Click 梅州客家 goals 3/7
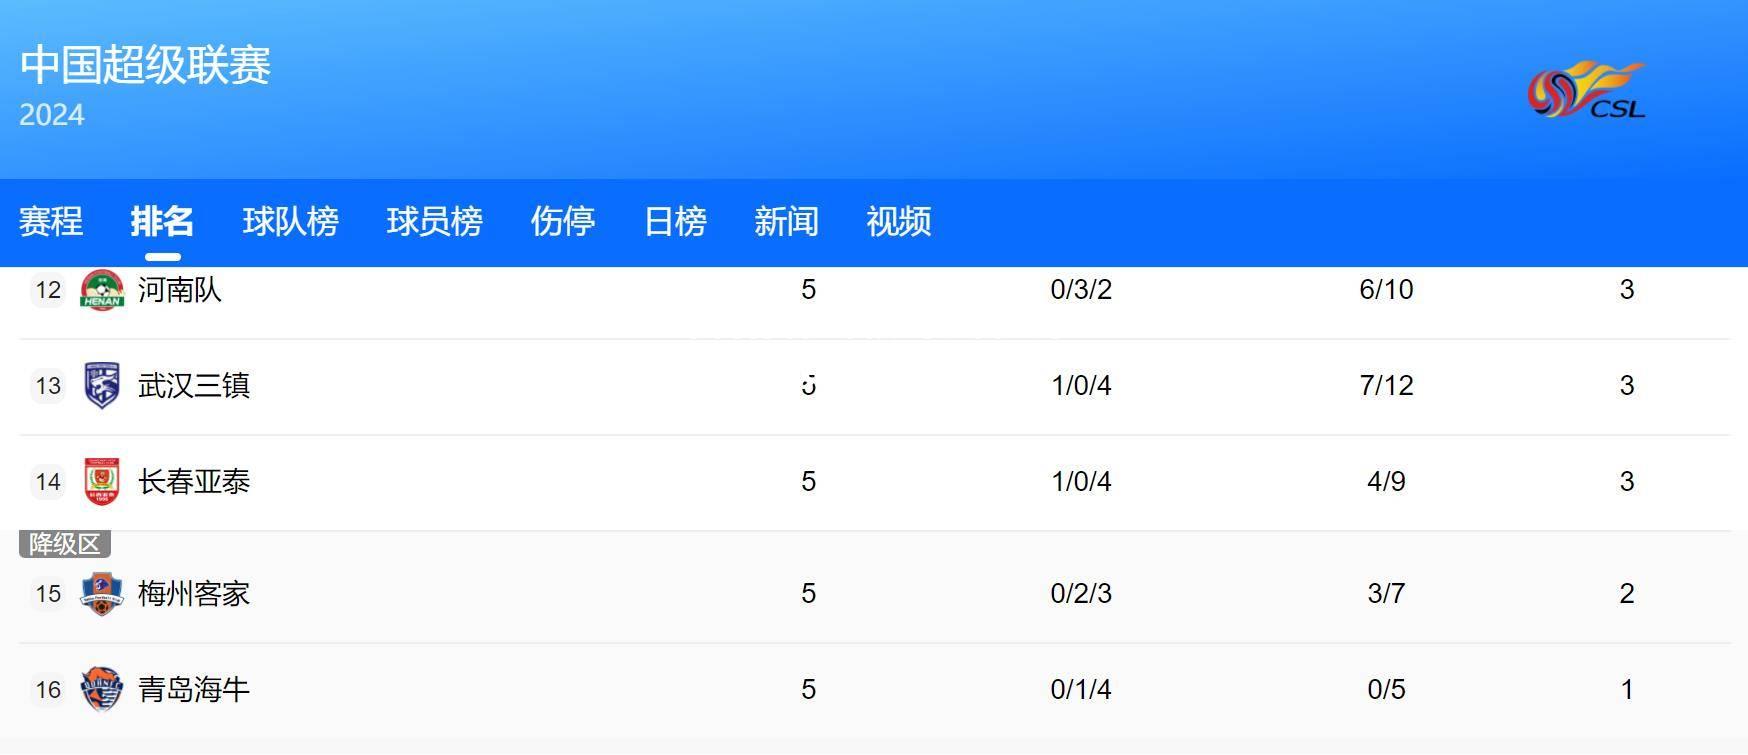 tap(1386, 594)
